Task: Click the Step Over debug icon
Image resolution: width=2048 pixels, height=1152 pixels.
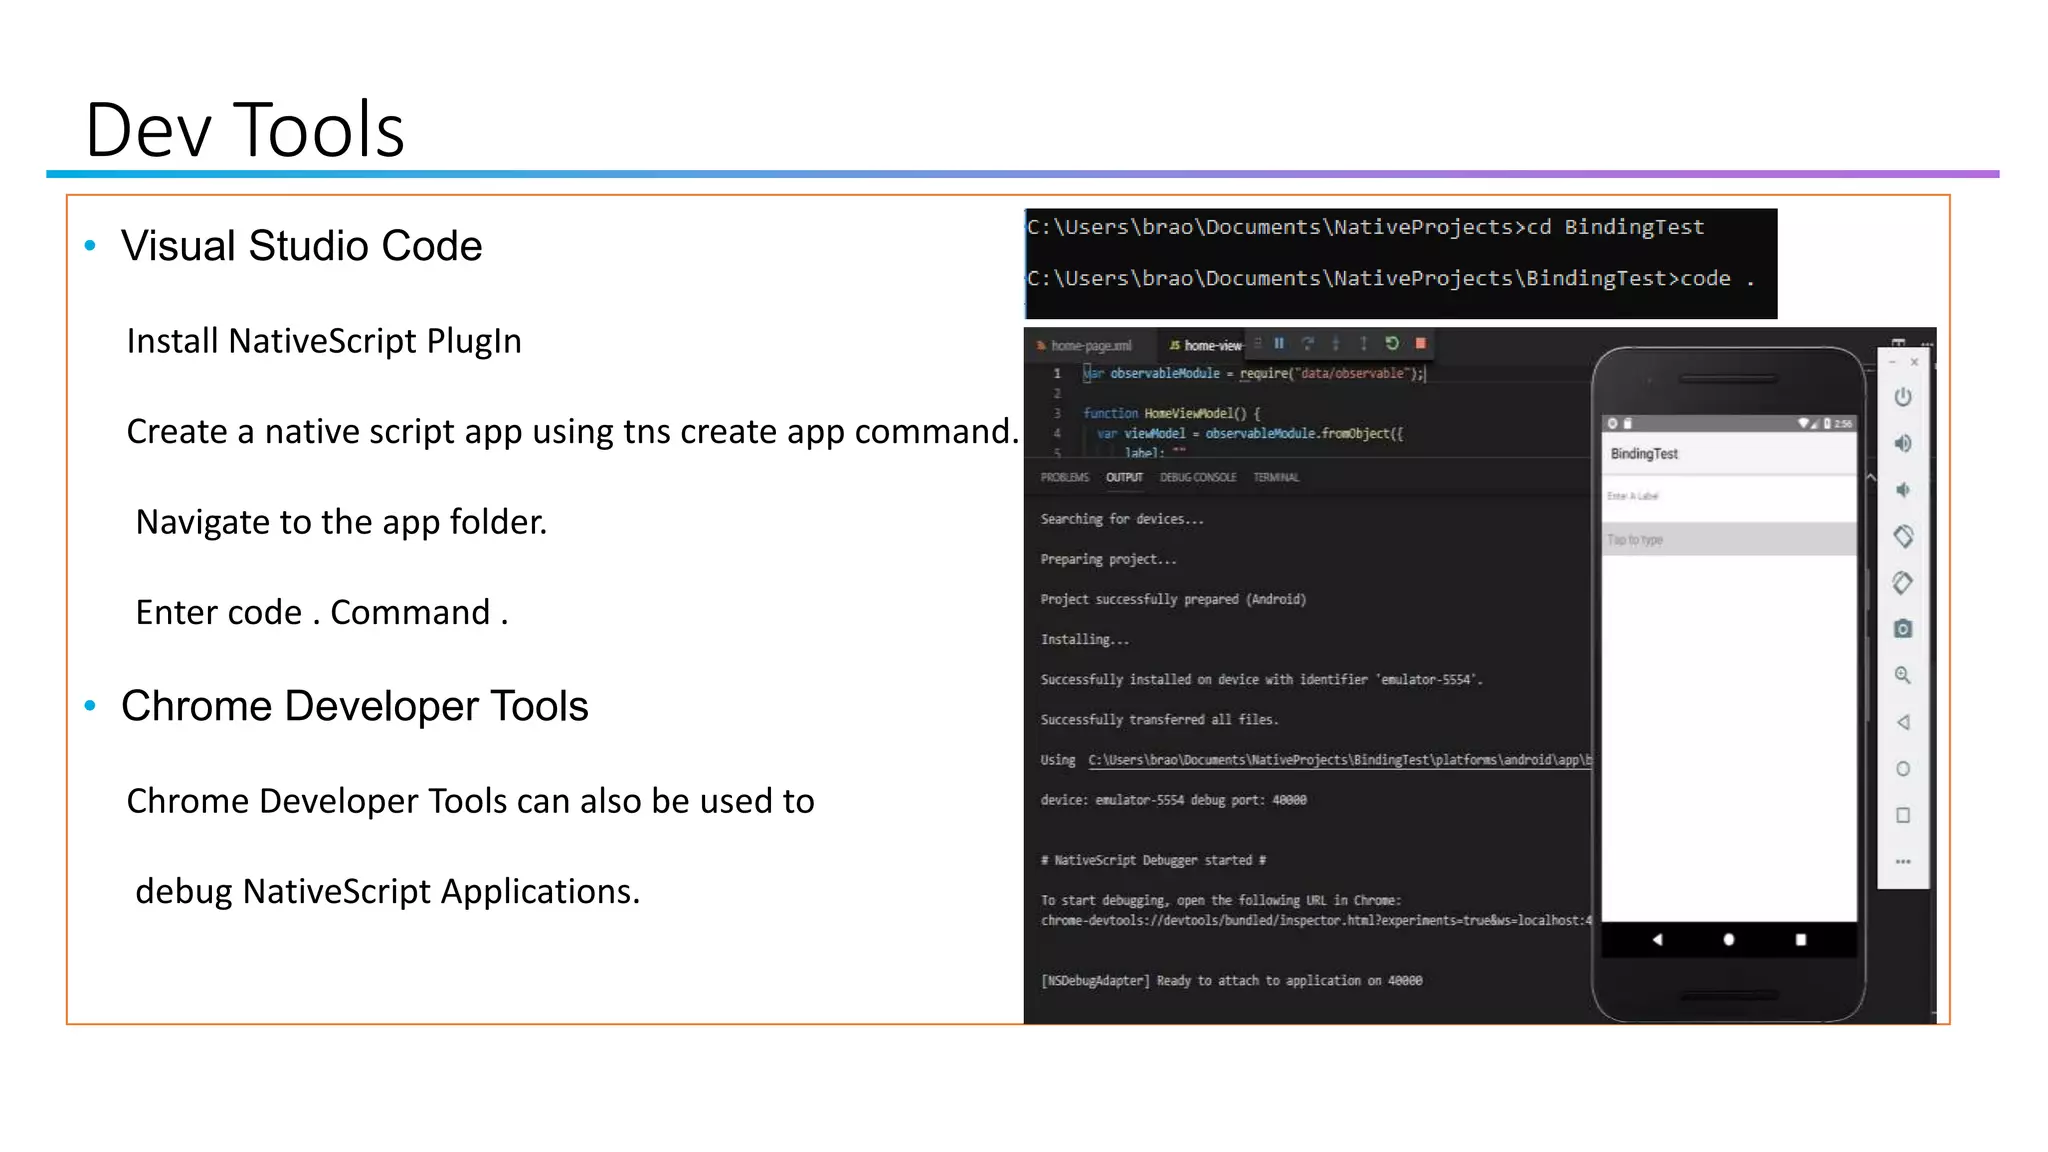Action: pos(1307,343)
